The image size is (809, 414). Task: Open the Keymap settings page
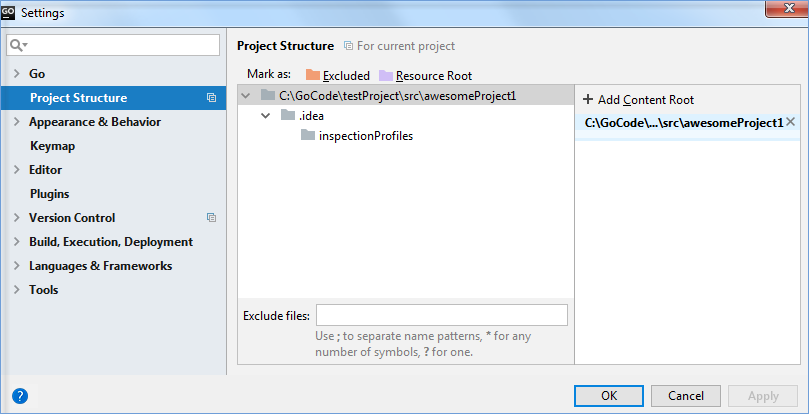click(x=52, y=146)
